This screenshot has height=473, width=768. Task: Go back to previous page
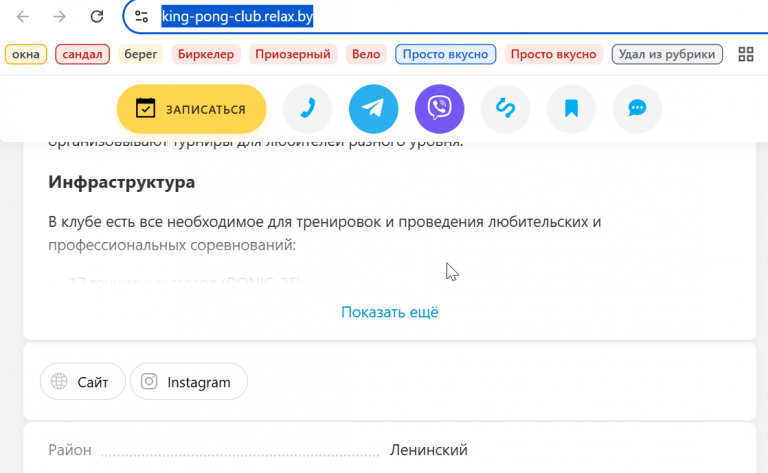[23, 17]
